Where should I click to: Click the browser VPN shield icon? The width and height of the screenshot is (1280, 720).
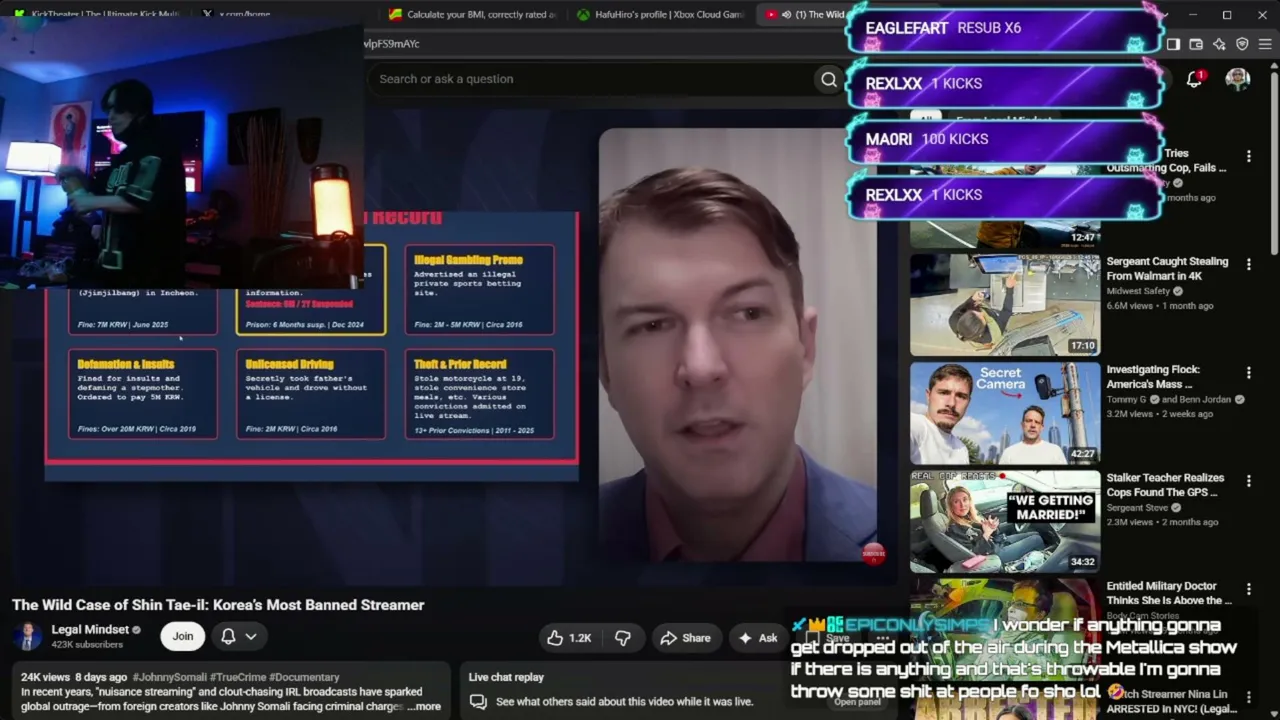coord(1242,44)
